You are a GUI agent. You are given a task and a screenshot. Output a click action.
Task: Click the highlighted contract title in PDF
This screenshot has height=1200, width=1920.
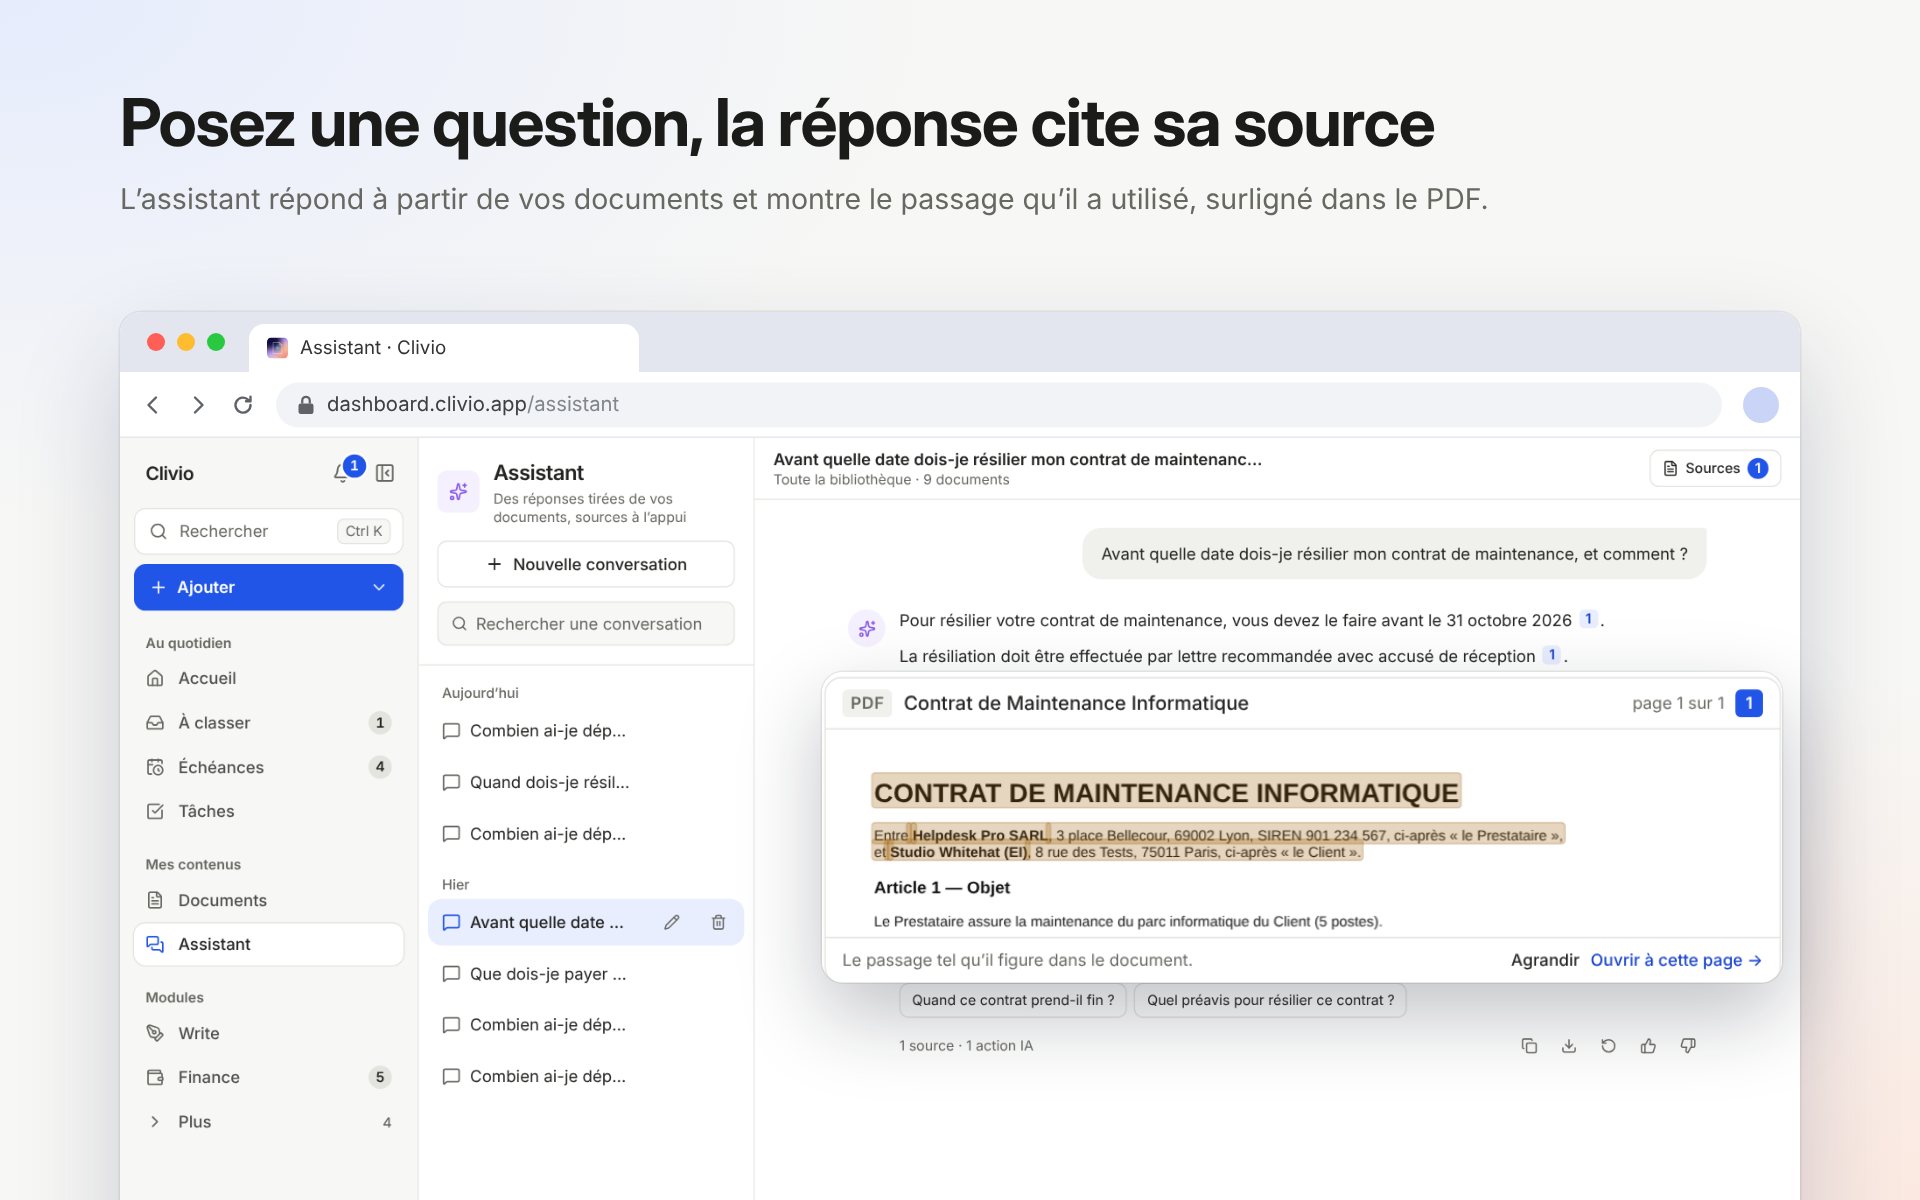pos(1166,792)
